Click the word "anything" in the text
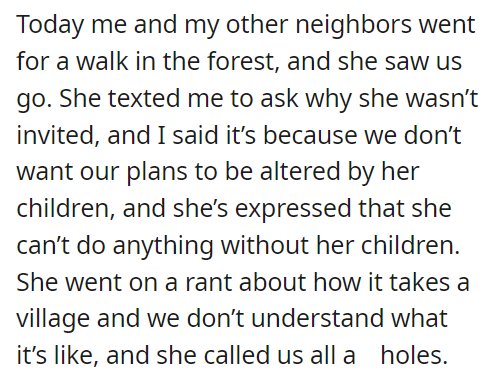487x379 pixels. click(163, 246)
